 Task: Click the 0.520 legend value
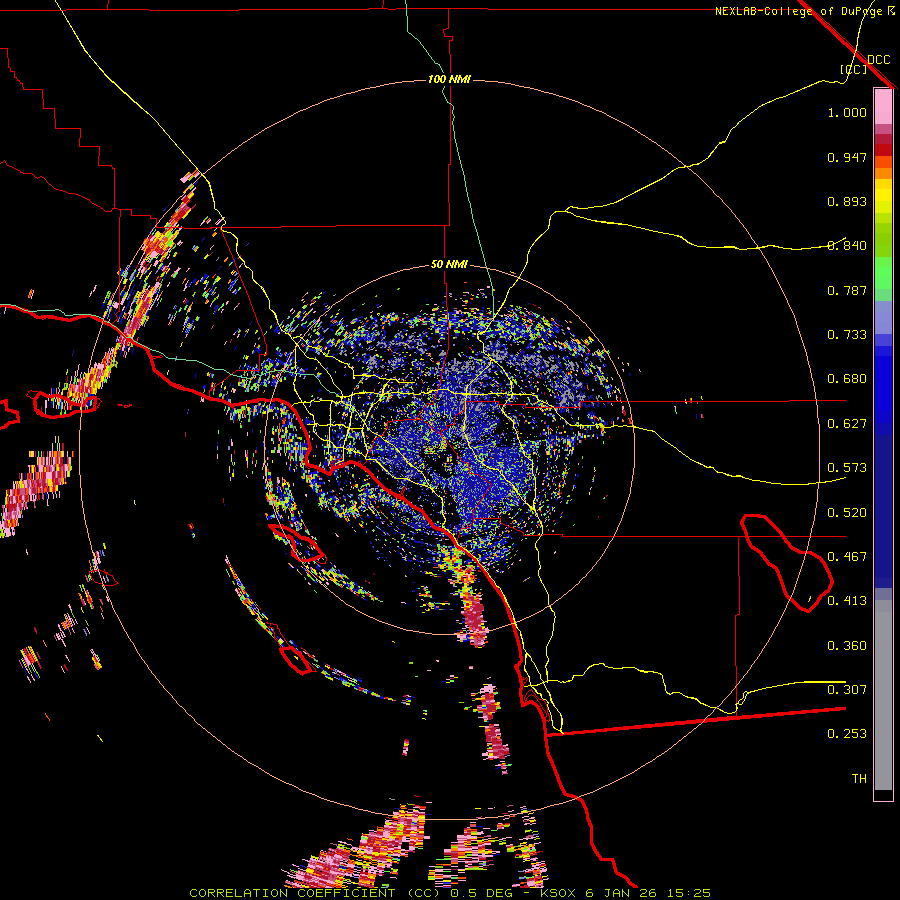tap(847, 513)
